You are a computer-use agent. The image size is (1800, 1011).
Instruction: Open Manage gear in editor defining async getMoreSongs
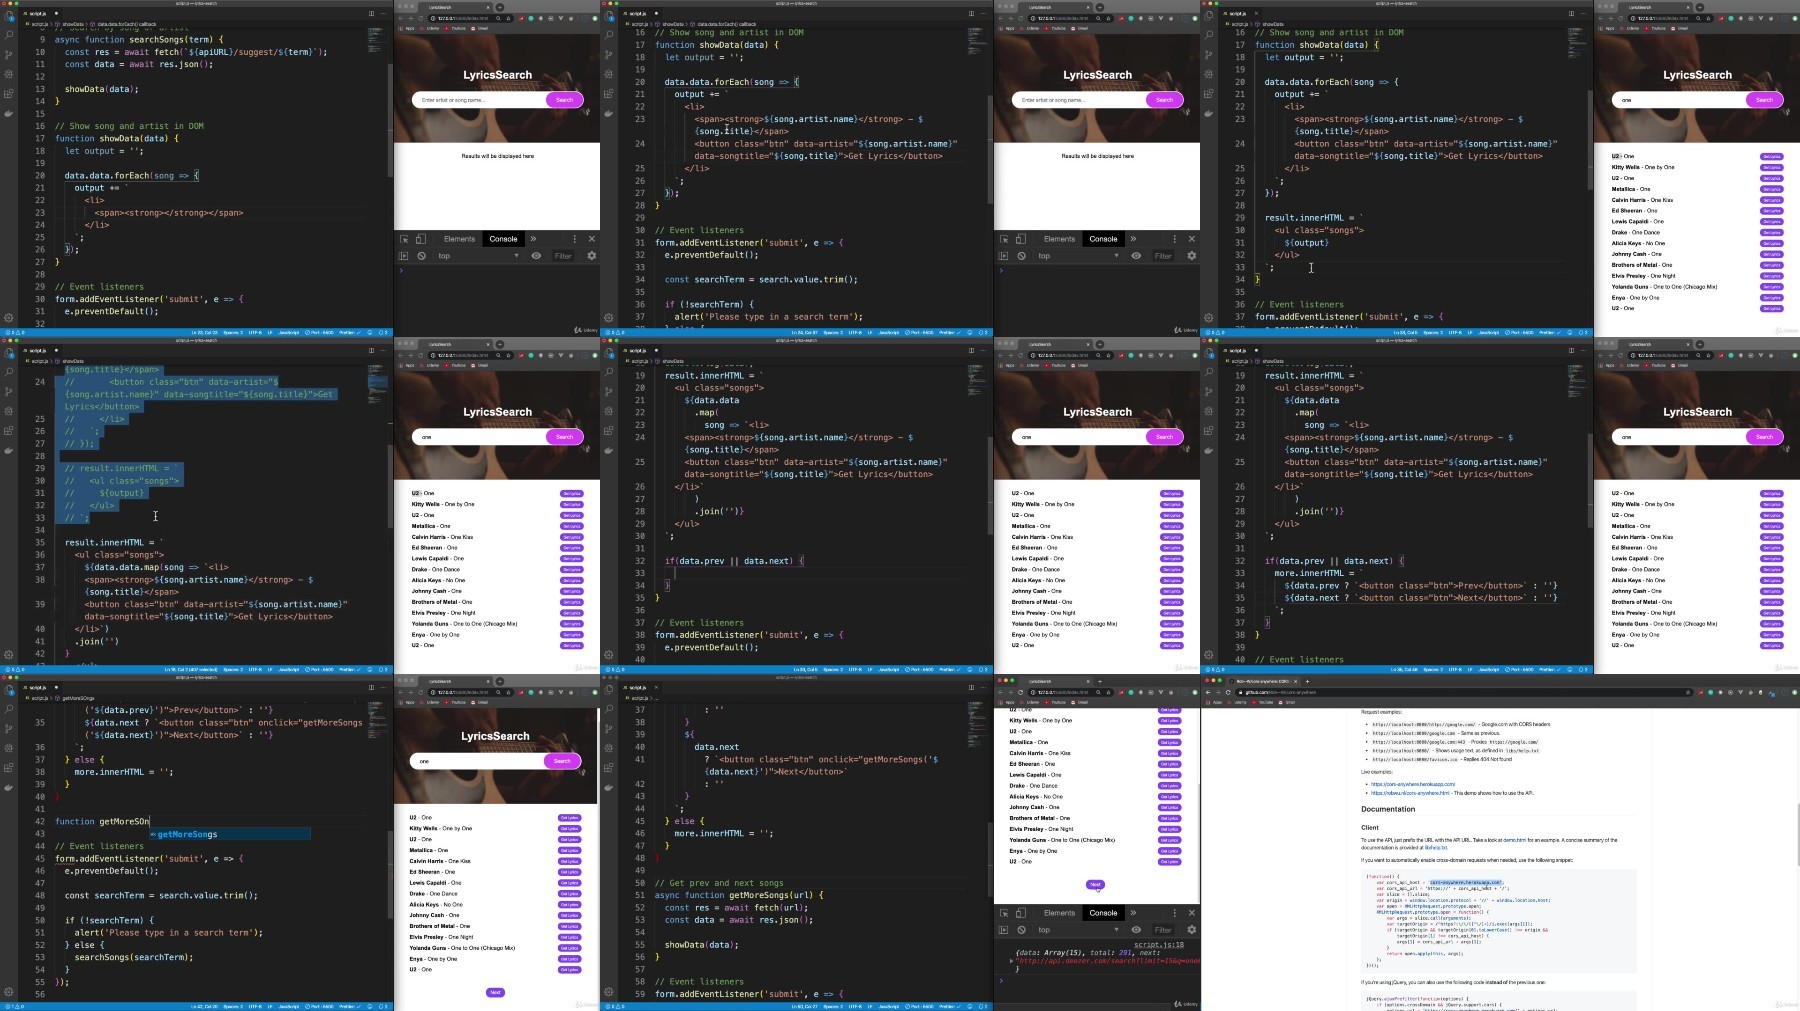(608, 992)
